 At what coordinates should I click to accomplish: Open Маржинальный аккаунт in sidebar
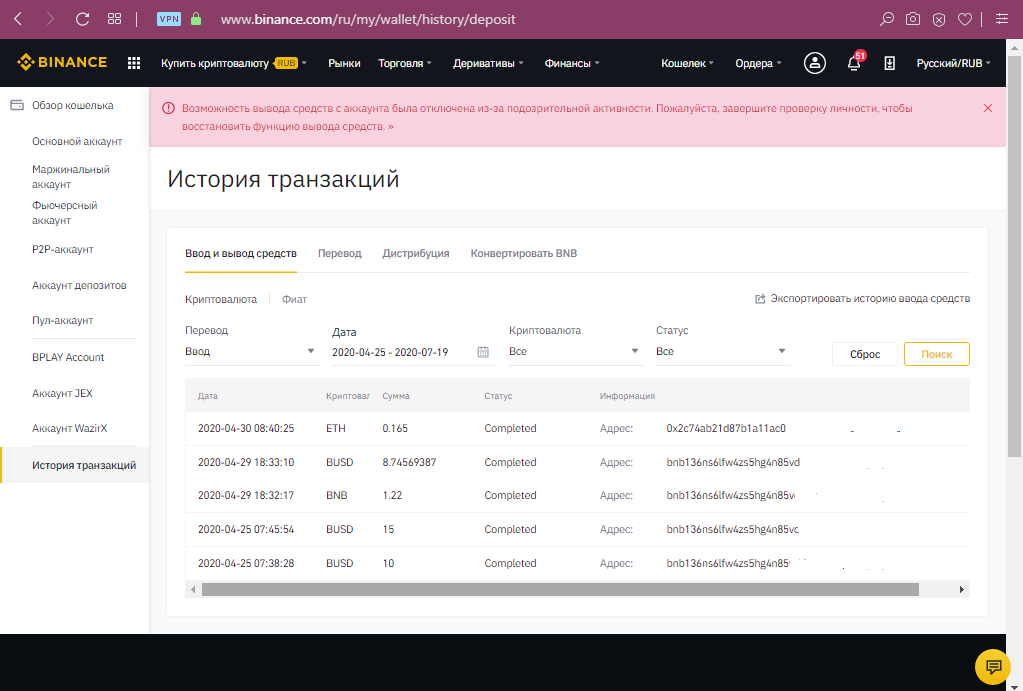pos(70,177)
